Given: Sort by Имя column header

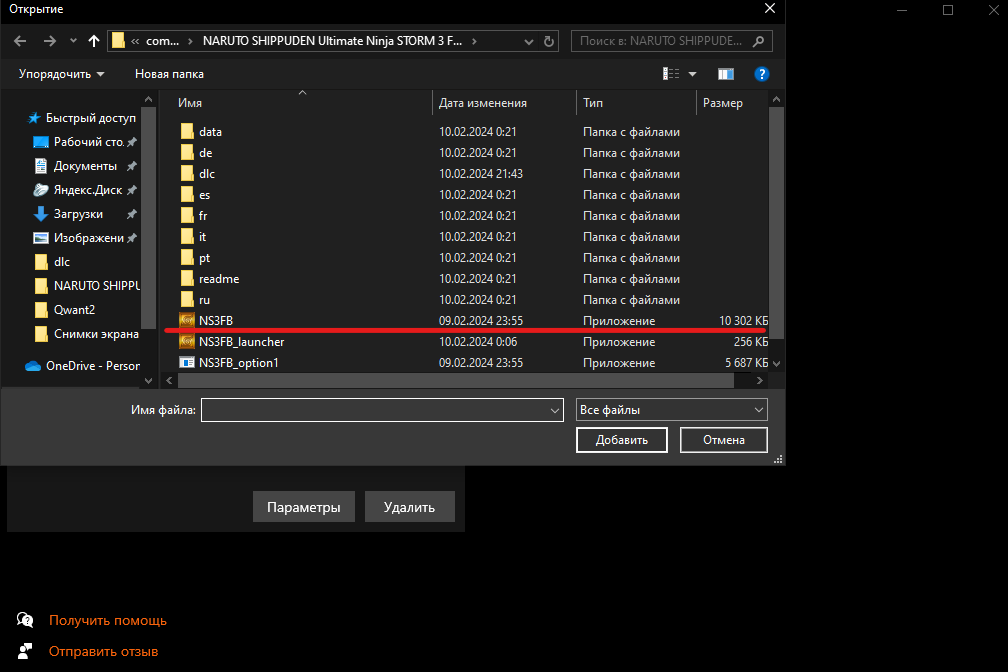Looking at the screenshot, I should pos(190,103).
